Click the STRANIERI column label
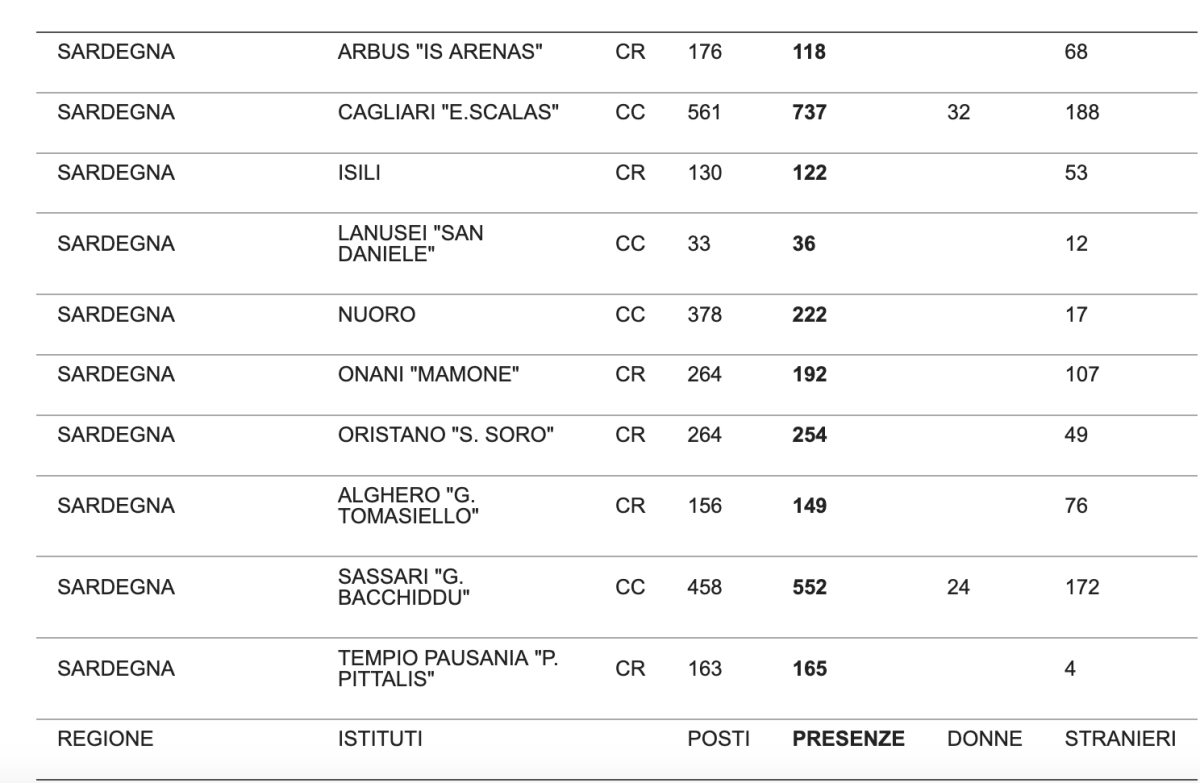The height and width of the screenshot is (783, 1200). [1120, 740]
